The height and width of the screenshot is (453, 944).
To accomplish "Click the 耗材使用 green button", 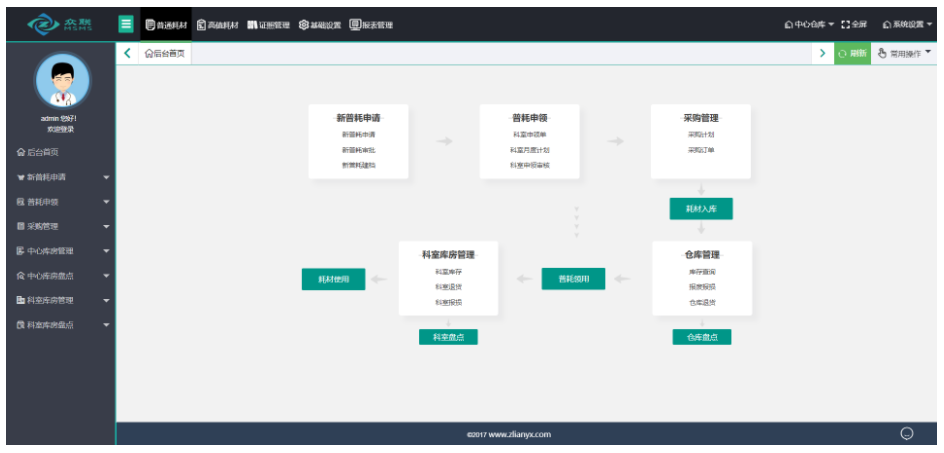I will [x=334, y=279].
